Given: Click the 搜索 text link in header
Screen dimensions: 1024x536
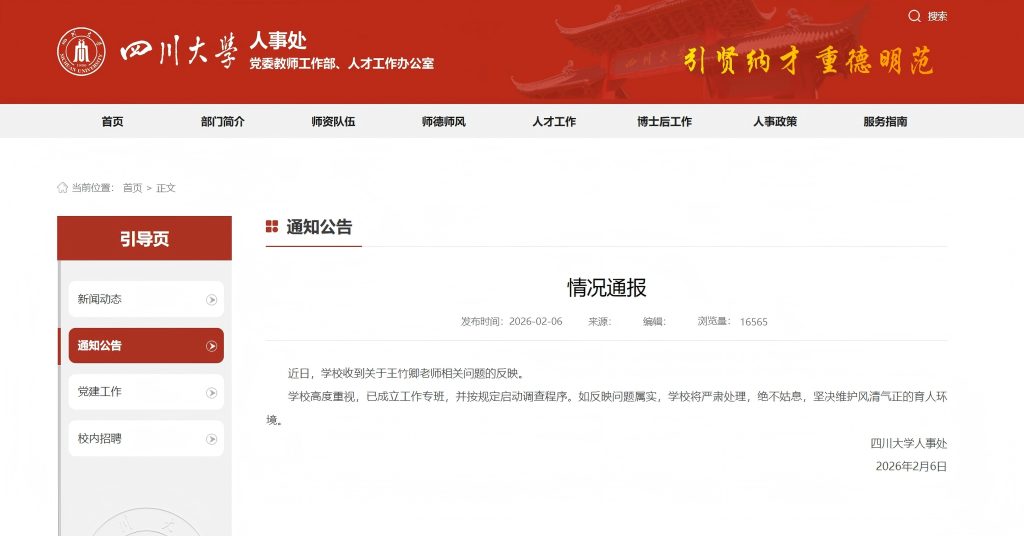Looking at the screenshot, I should 937,16.
